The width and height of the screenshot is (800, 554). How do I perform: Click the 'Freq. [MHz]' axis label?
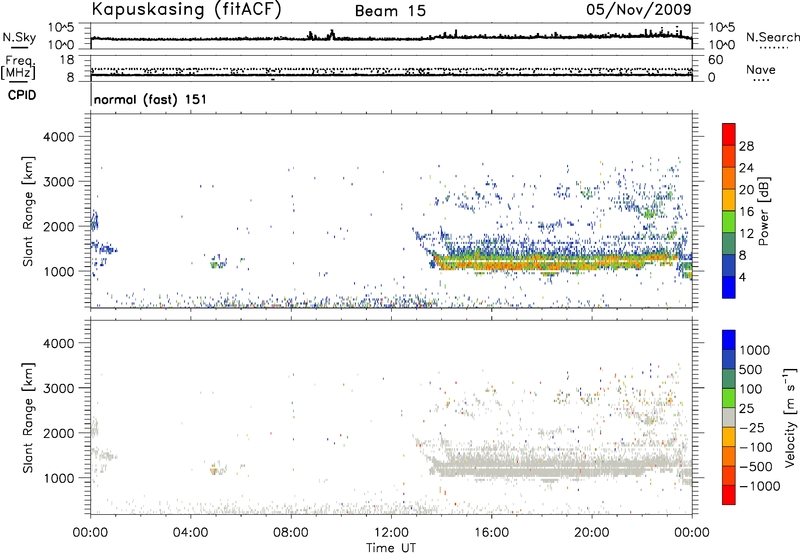(18, 68)
